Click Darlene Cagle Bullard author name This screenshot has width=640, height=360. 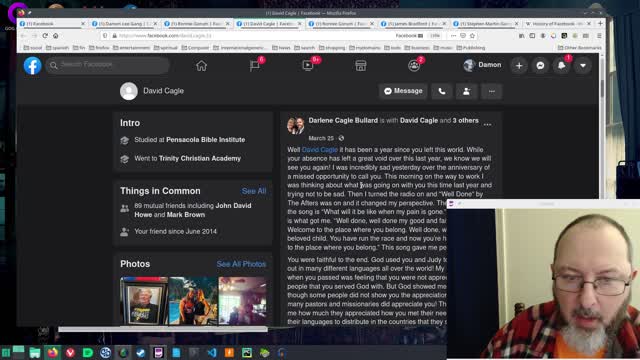click(x=343, y=120)
